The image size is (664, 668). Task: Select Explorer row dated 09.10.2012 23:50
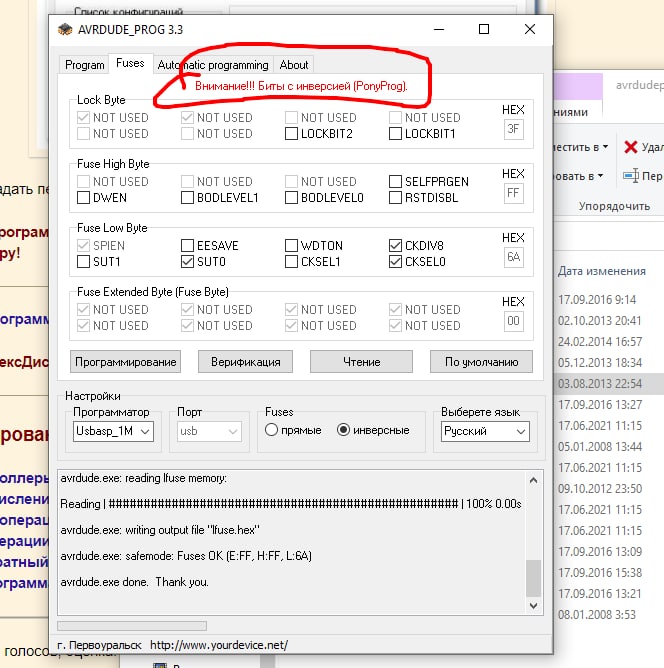(x=600, y=488)
